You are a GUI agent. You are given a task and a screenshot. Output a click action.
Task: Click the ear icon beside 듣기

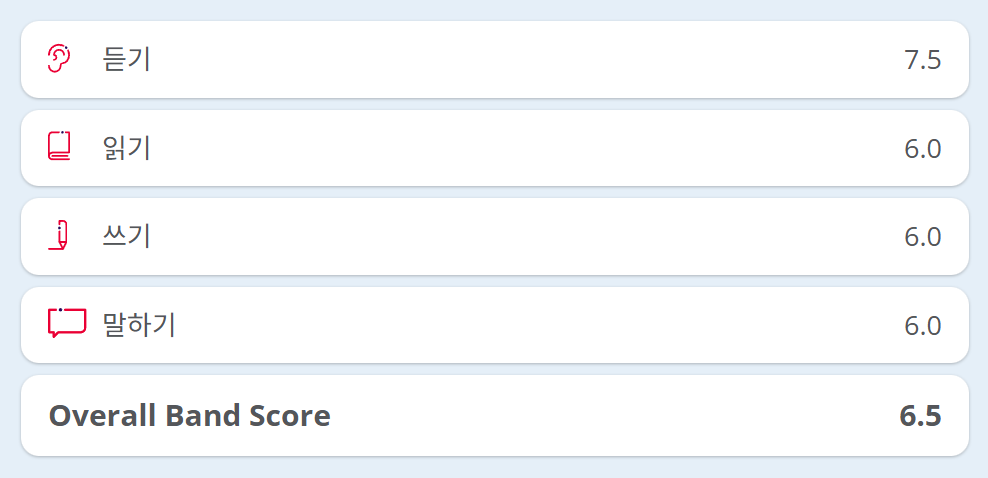60,59
